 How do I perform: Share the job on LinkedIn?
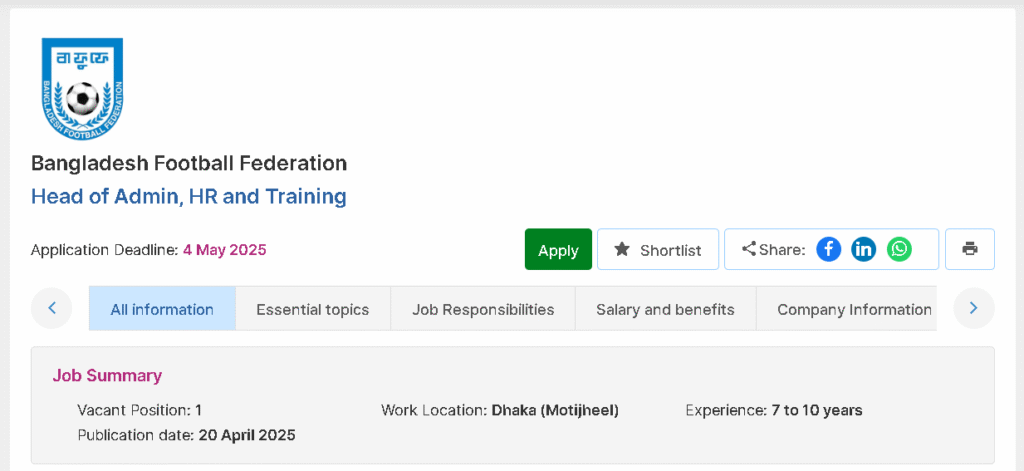(x=863, y=249)
